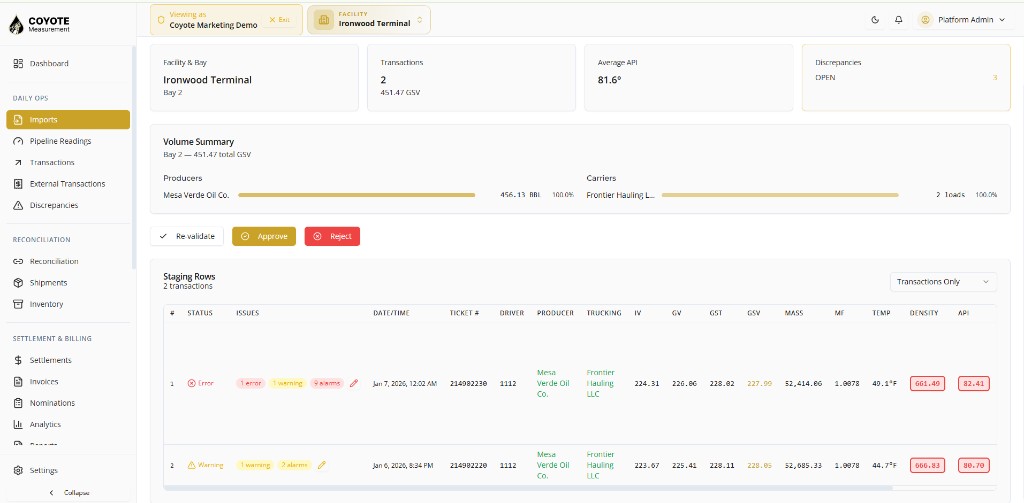Image resolution: width=1024 pixels, height=503 pixels.
Task: Click the red density value 661.49
Action: pos(927,383)
